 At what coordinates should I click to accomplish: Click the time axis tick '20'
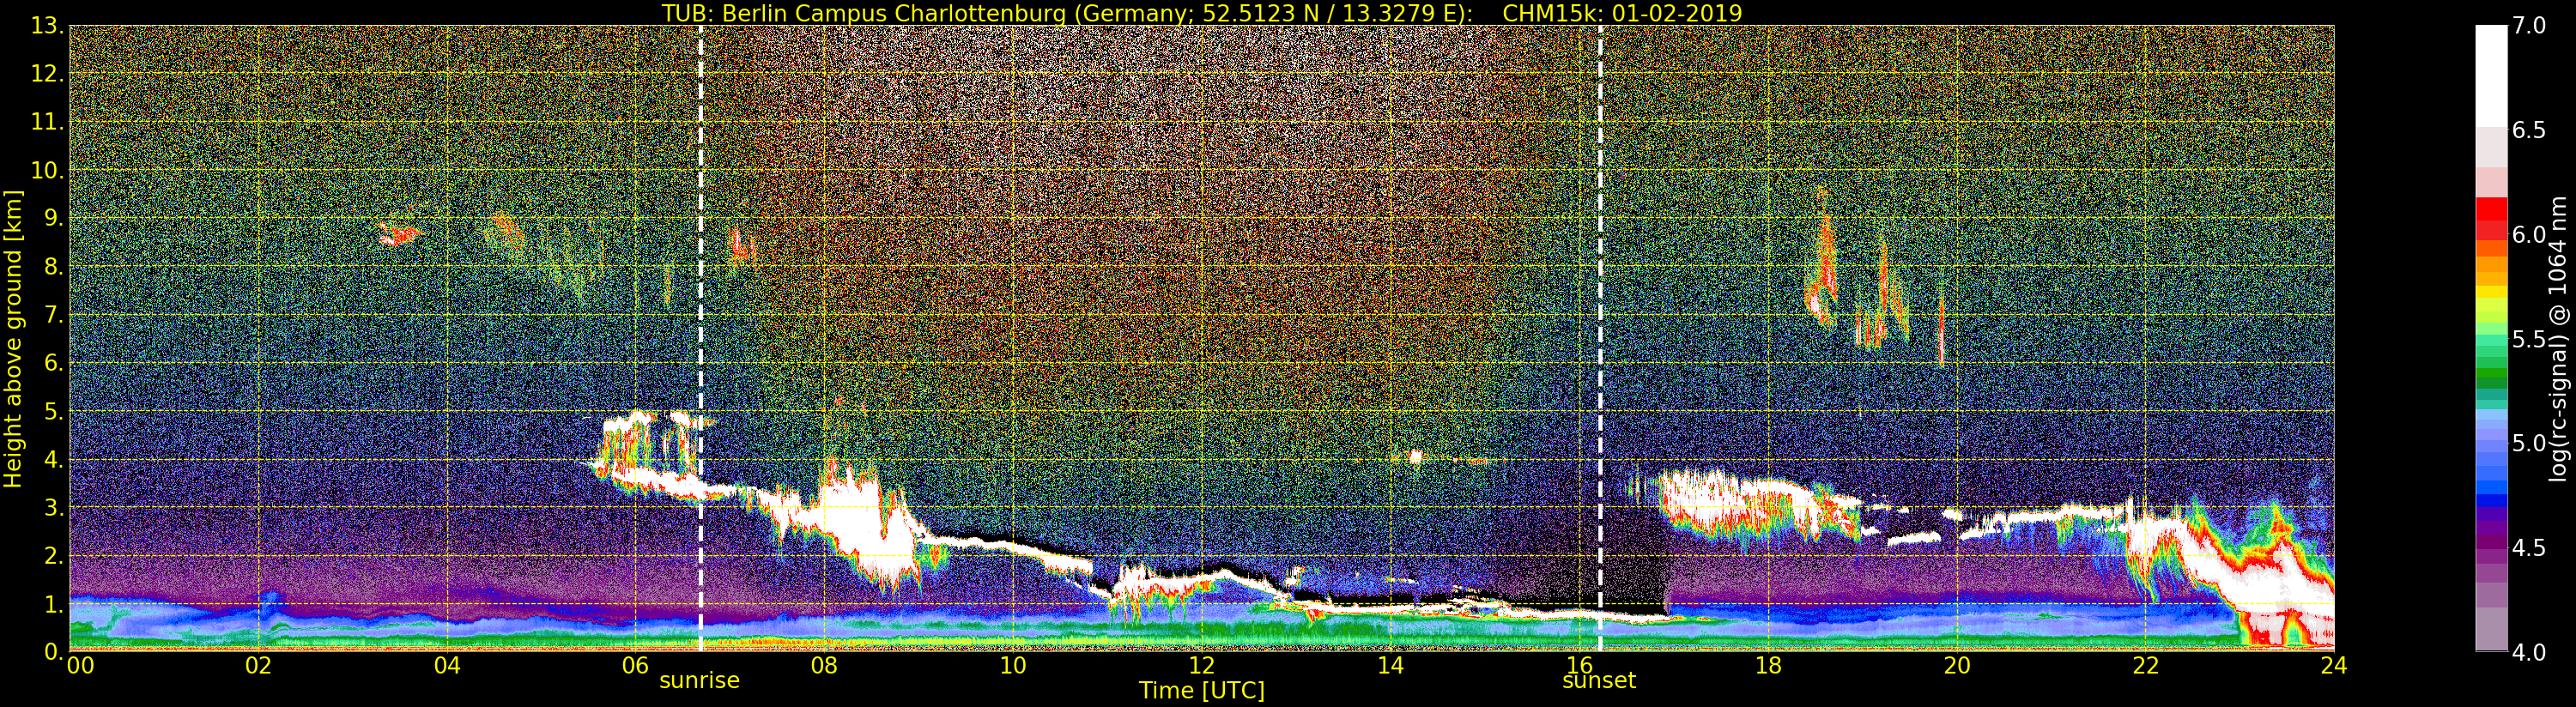[x=1956, y=665]
